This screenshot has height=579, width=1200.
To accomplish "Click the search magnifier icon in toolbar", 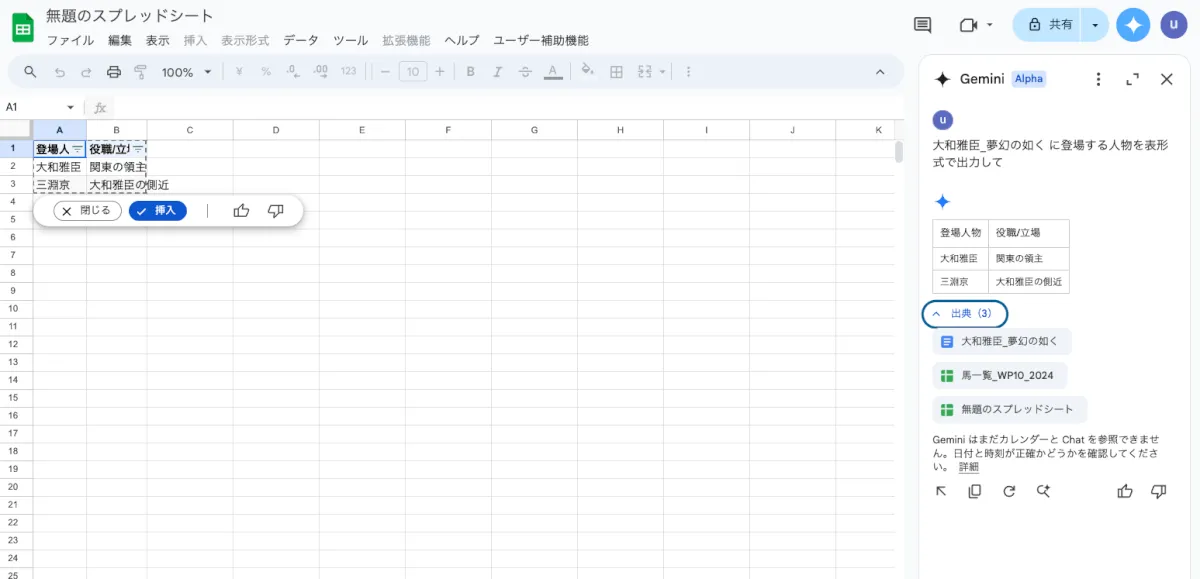I will pyautogui.click(x=30, y=72).
